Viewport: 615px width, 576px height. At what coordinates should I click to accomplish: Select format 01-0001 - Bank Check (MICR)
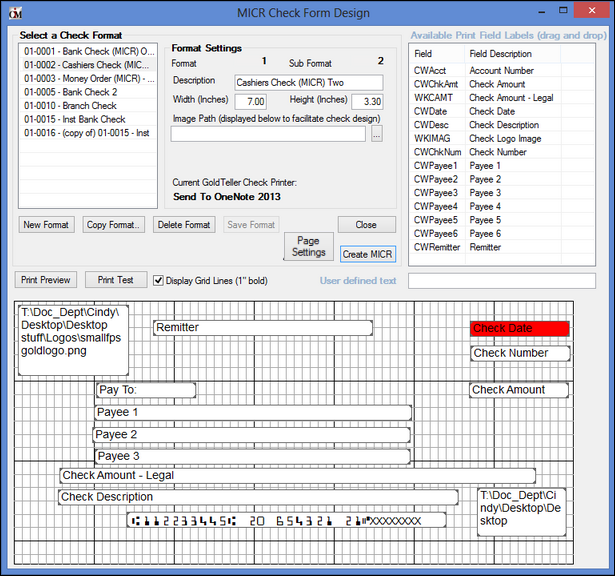click(x=88, y=51)
